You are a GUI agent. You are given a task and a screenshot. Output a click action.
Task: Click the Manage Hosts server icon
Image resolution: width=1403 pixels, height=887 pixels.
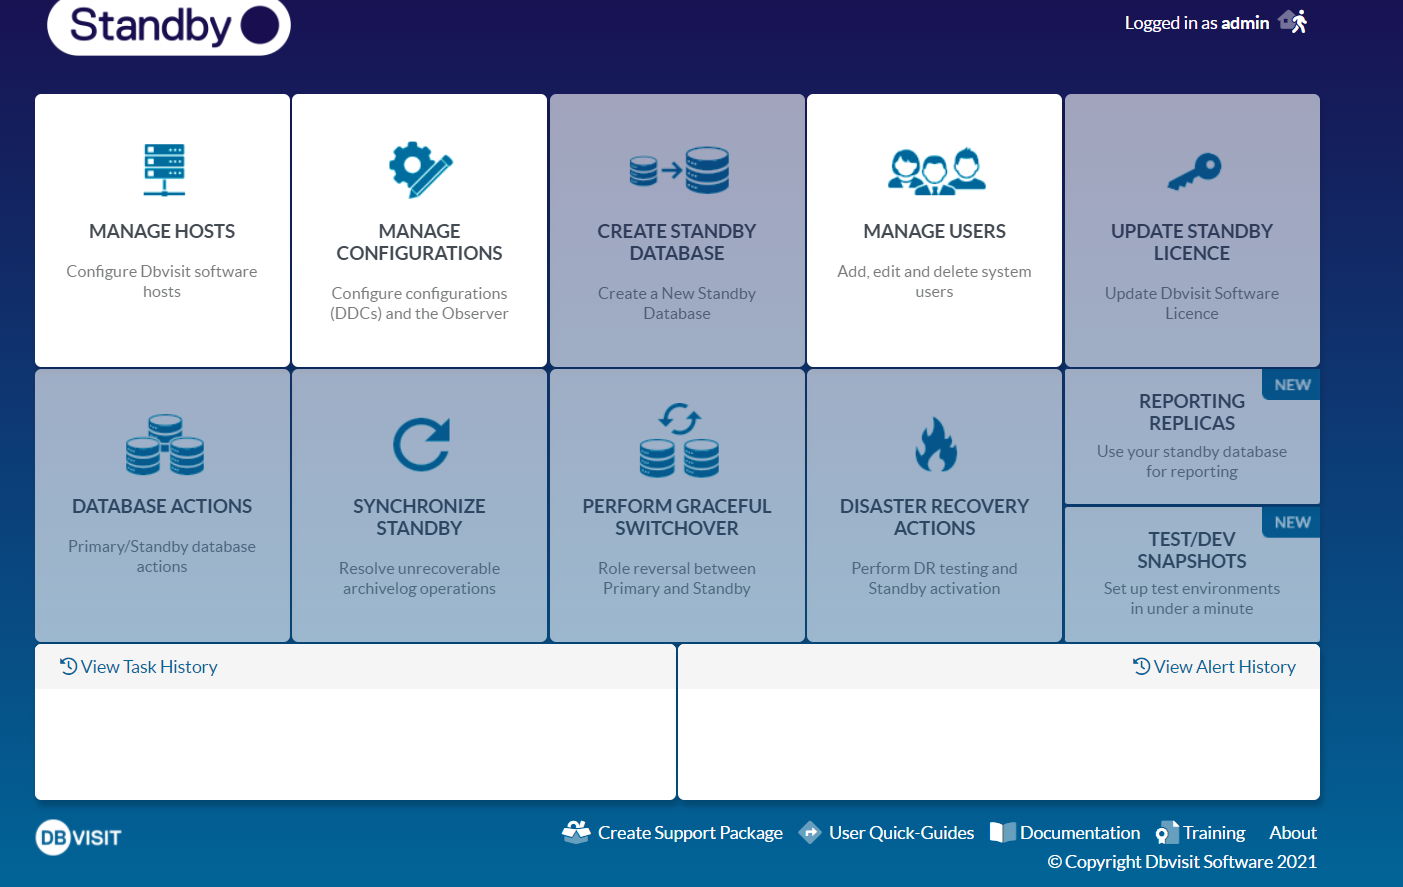click(163, 169)
